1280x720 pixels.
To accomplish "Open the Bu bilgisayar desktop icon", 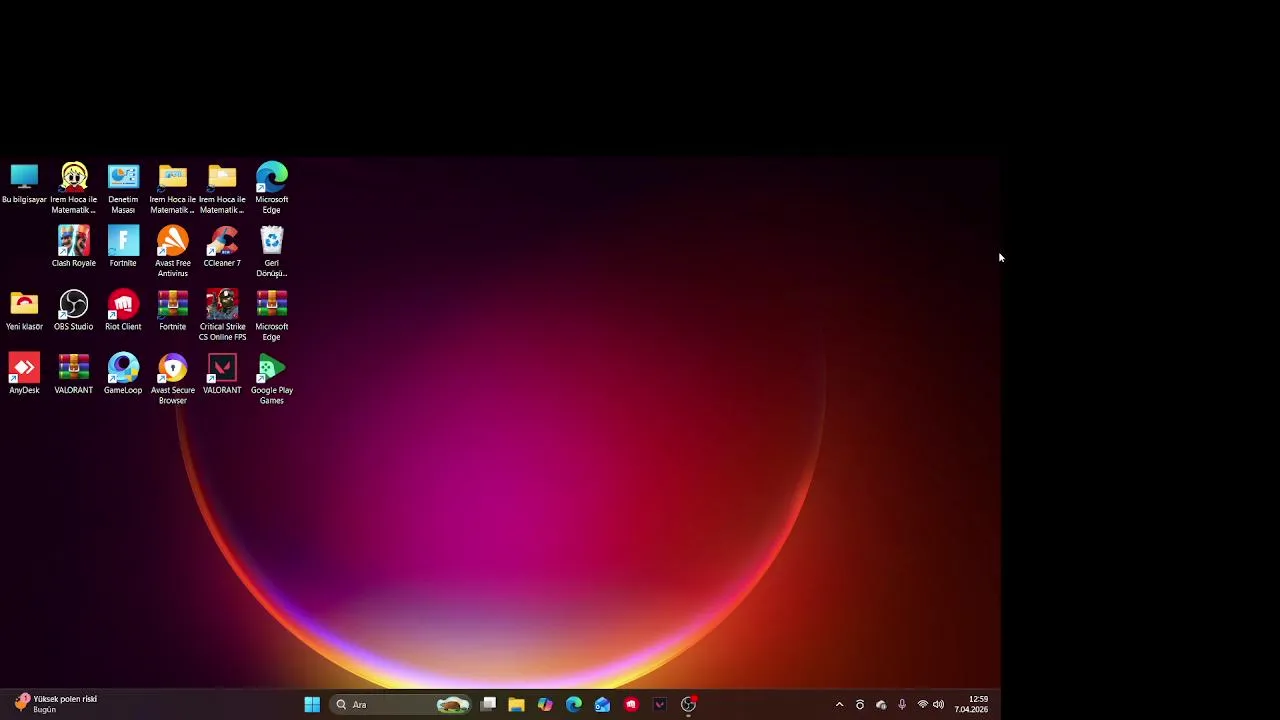I will [x=24, y=184].
